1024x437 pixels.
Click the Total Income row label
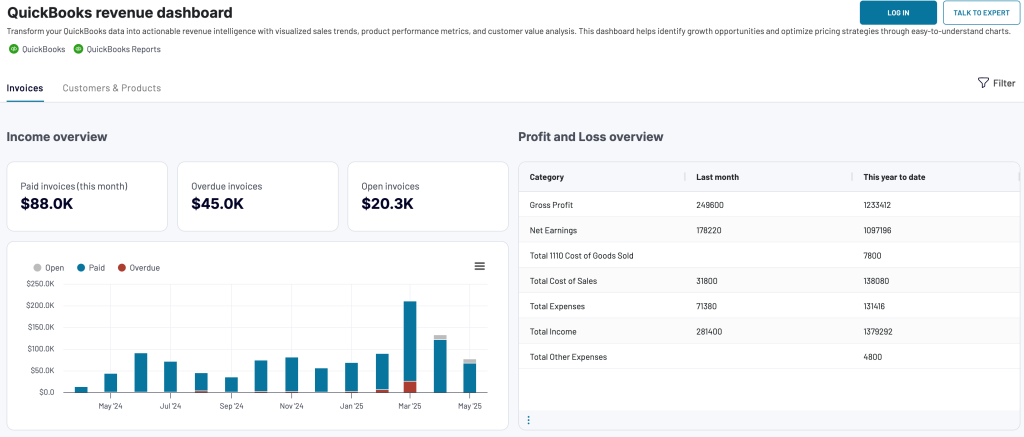552,332
